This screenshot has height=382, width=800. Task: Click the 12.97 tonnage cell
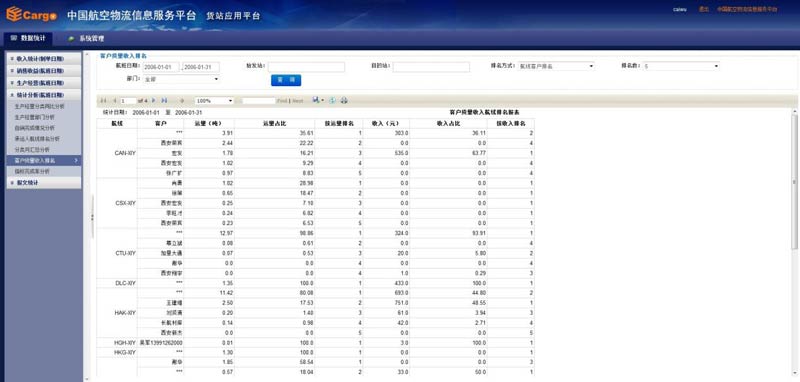[210, 233]
